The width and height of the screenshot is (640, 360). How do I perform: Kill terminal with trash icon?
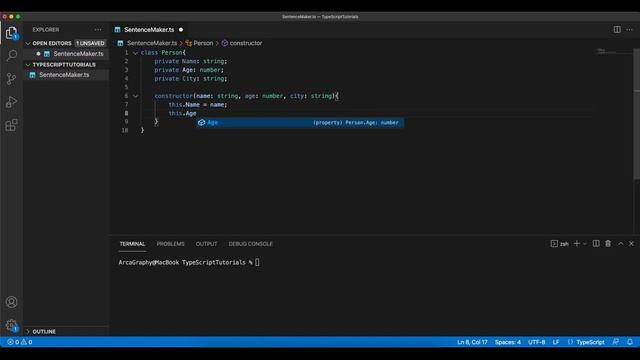[x=608, y=244]
